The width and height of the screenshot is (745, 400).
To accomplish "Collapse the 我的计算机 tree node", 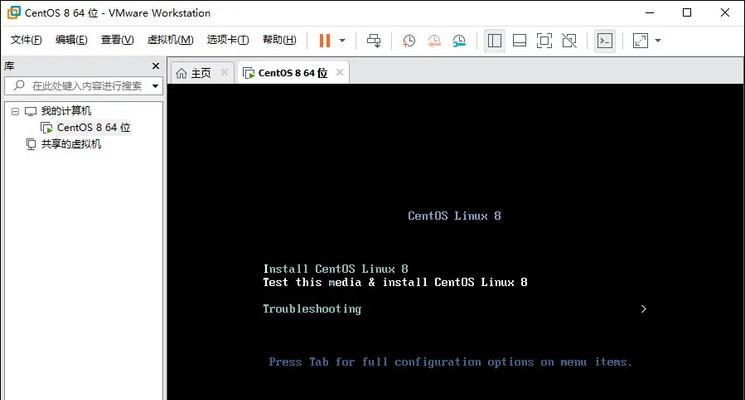I will point(15,111).
